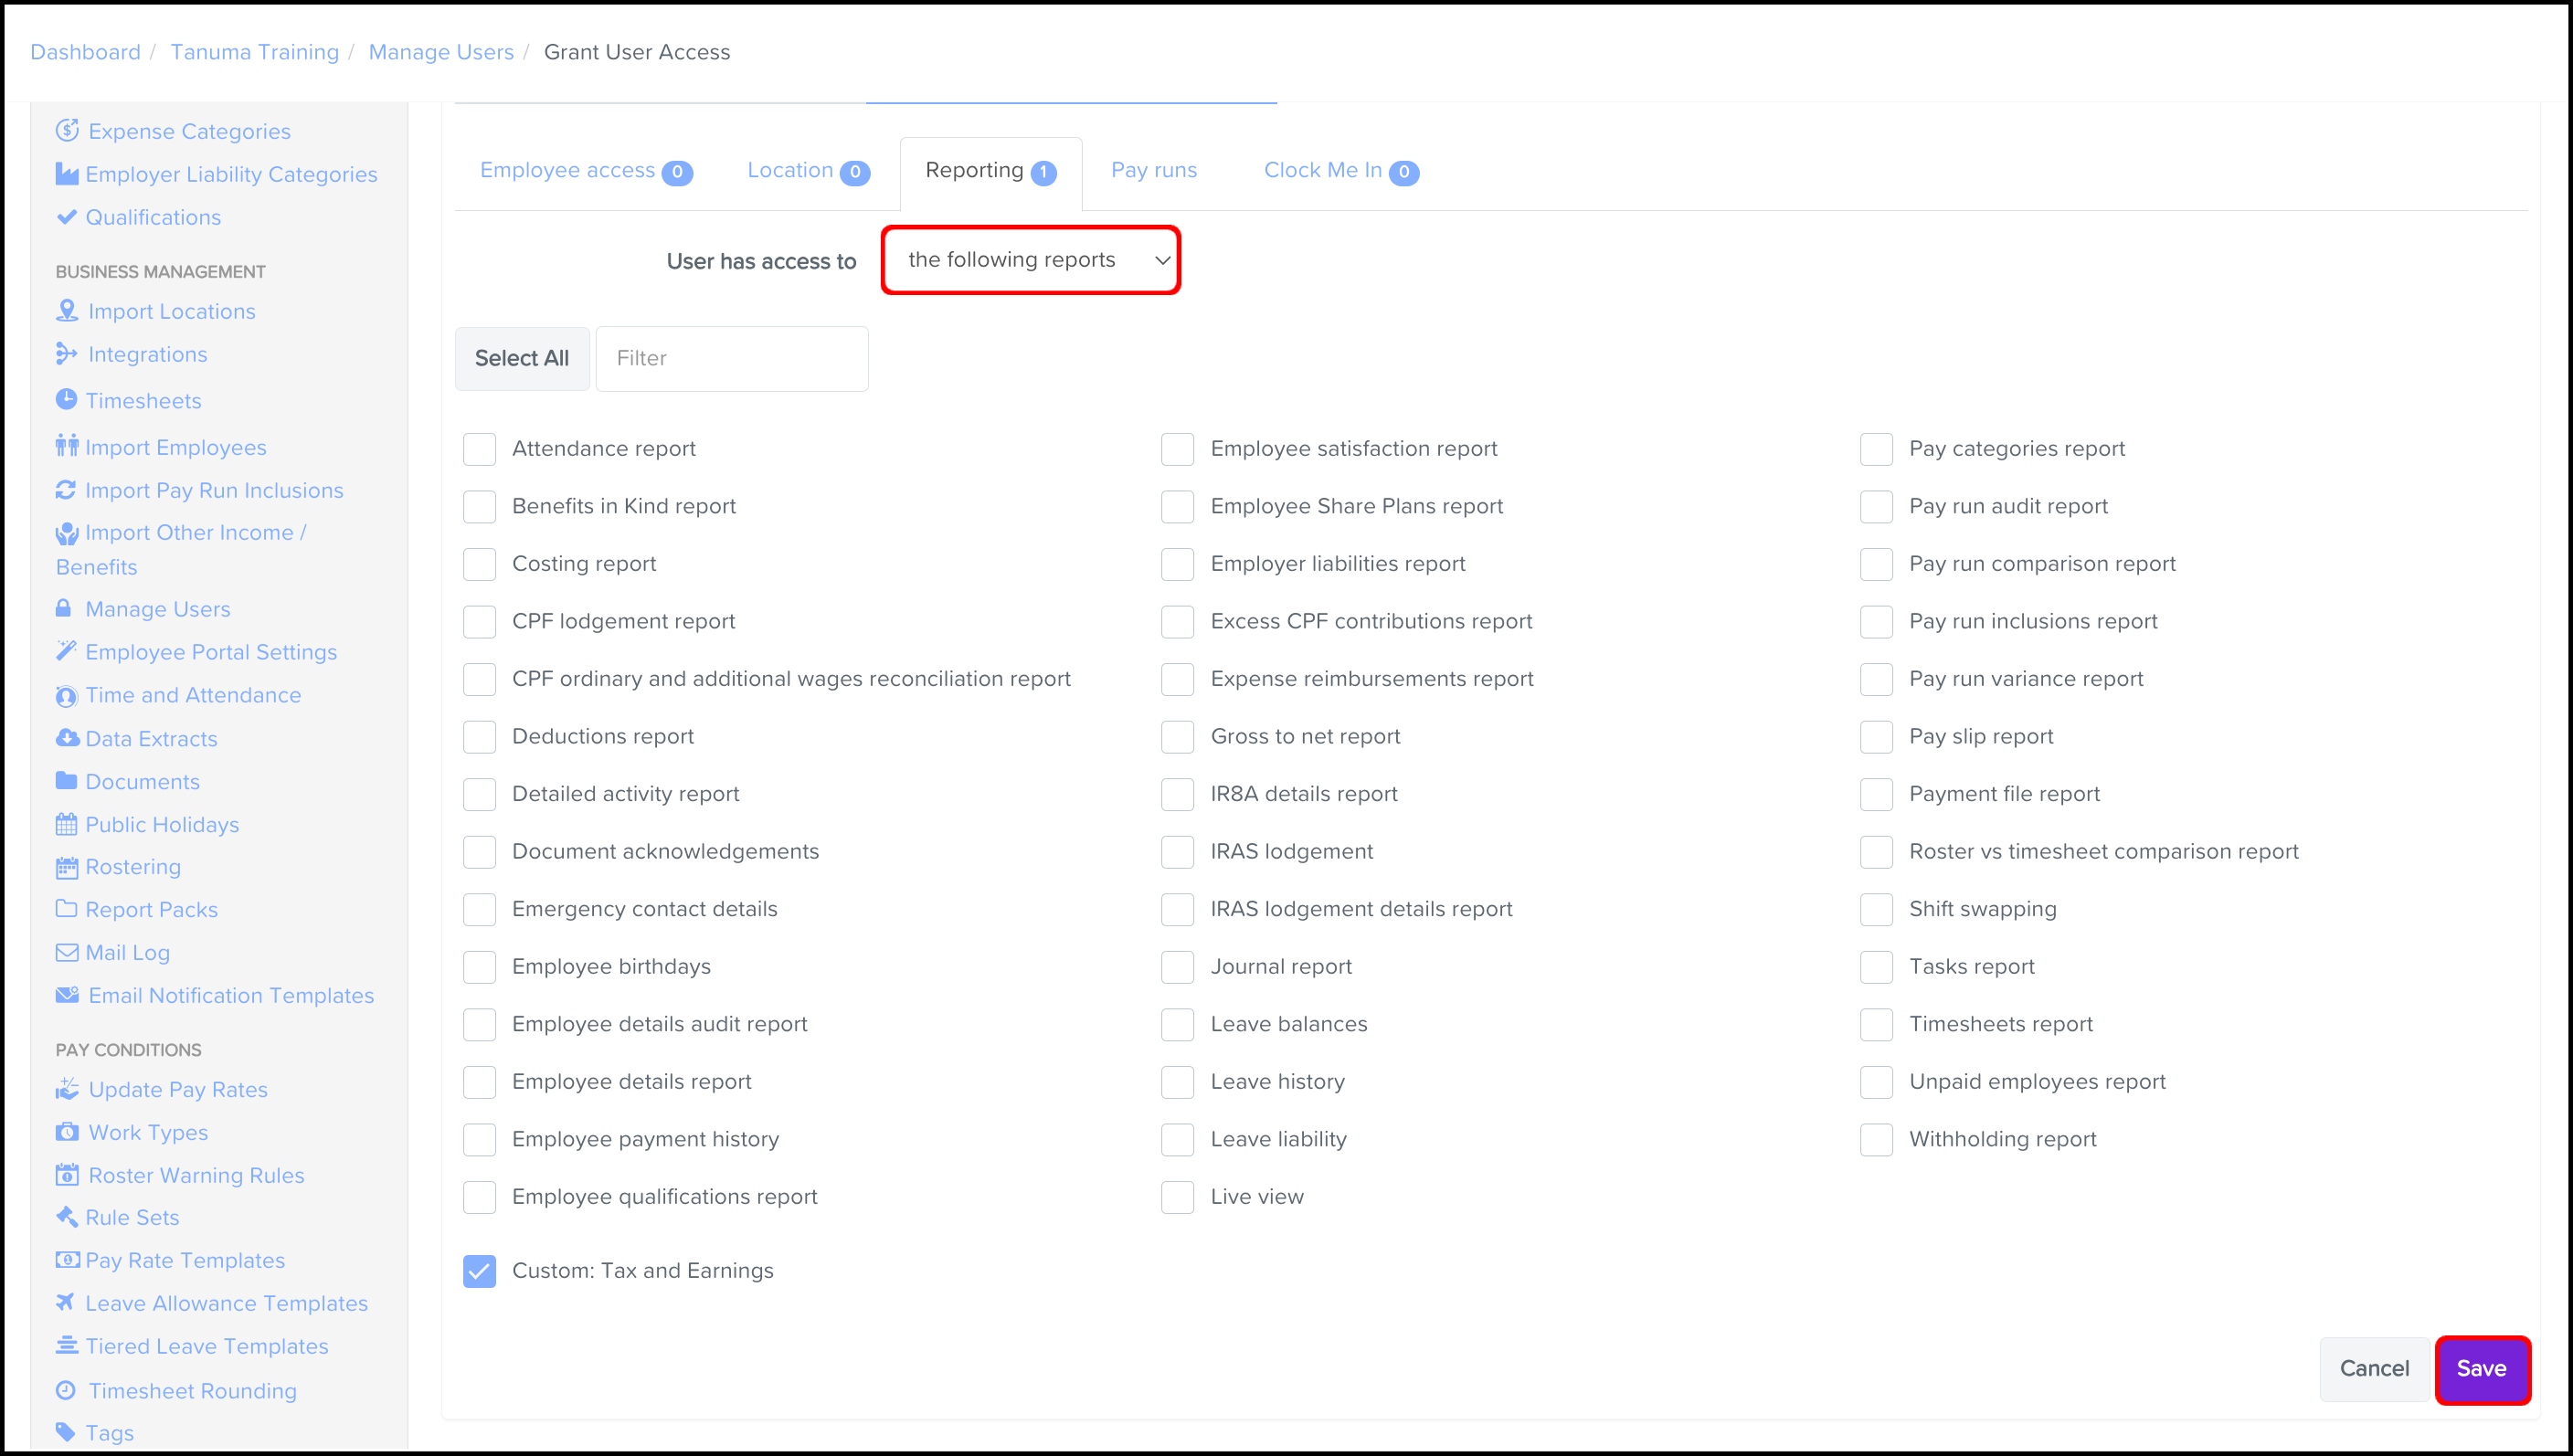The height and width of the screenshot is (1456, 2573).
Task: Click the Timesheets clock icon in sidebar
Action: point(66,400)
